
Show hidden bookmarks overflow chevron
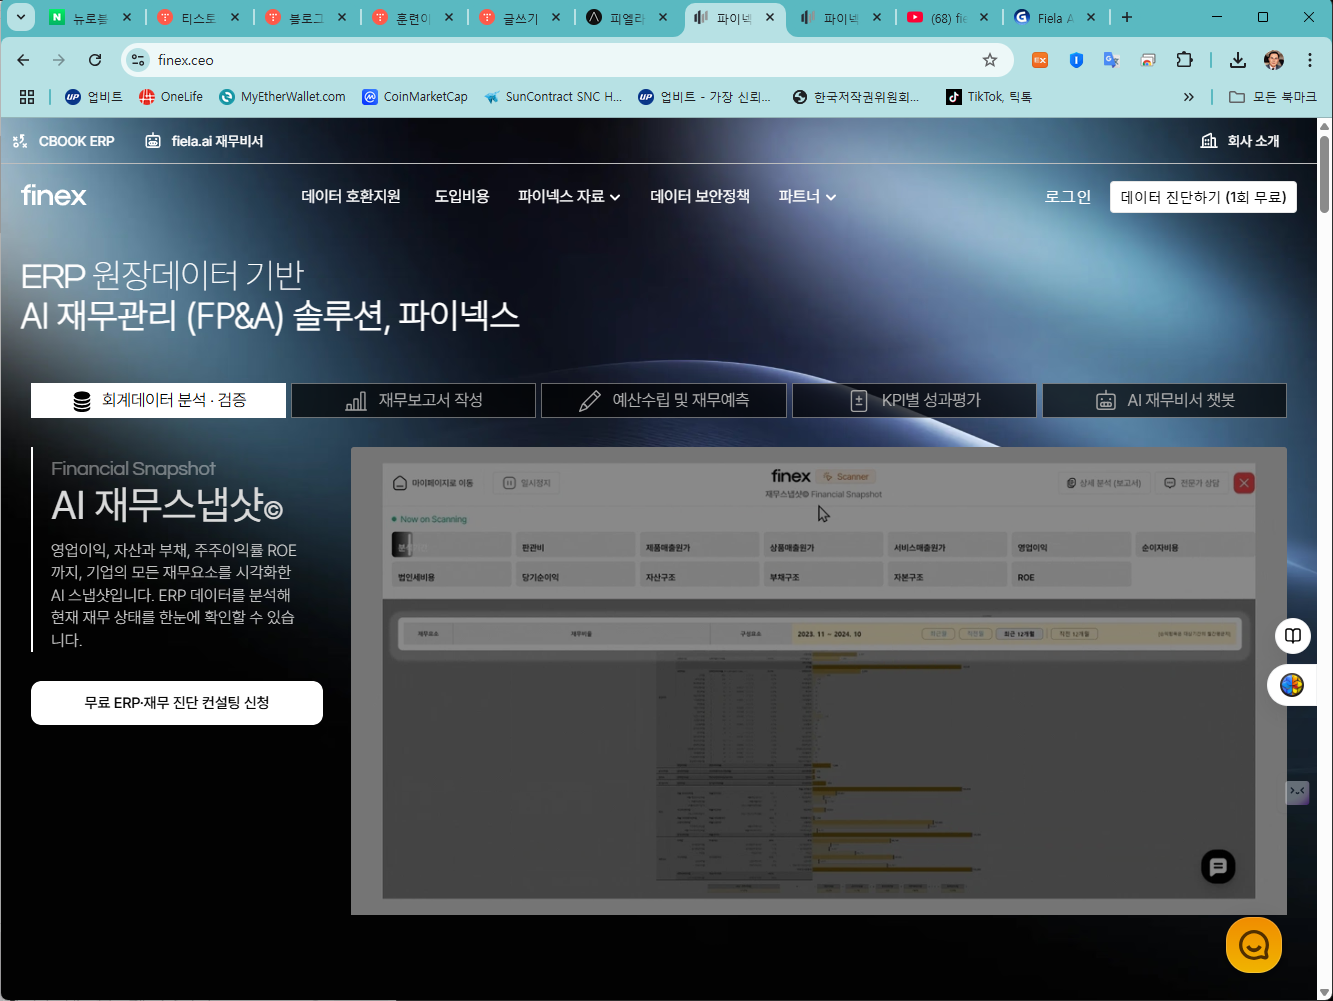pyautogui.click(x=1189, y=97)
